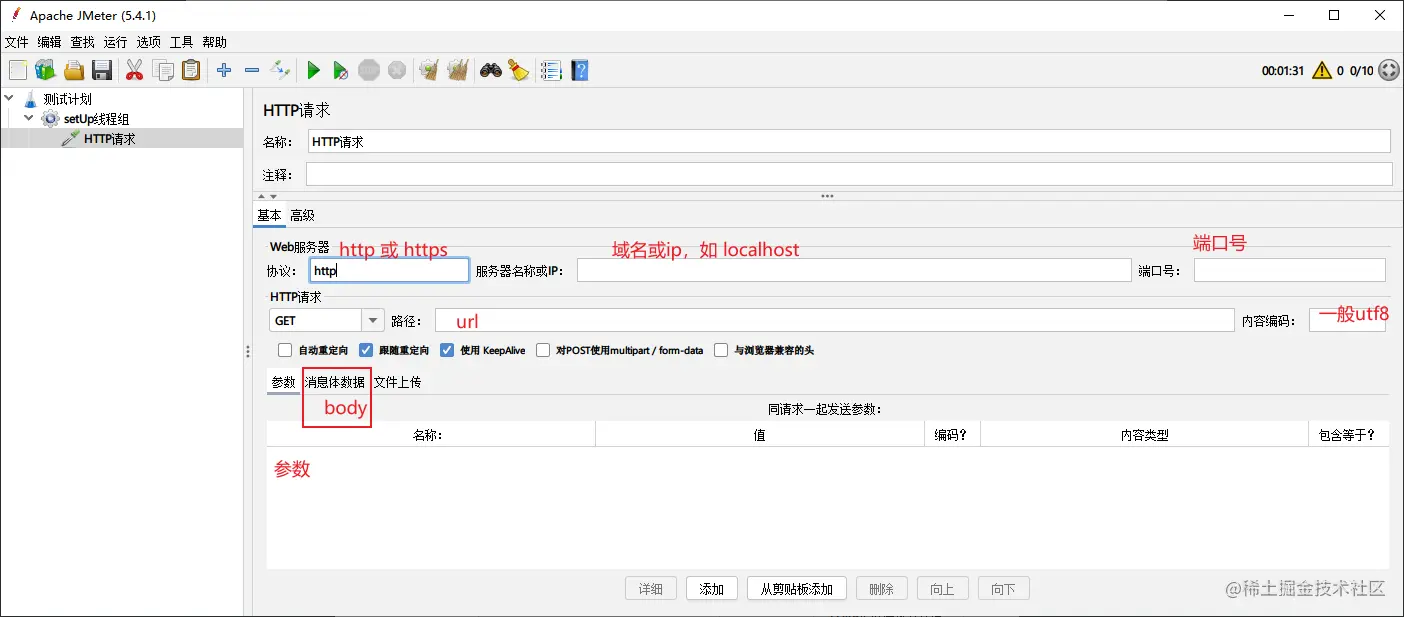The height and width of the screenshot is (617, 1404).
Task: Switch to the 文件上传 tab
Action: coord(397,382)
